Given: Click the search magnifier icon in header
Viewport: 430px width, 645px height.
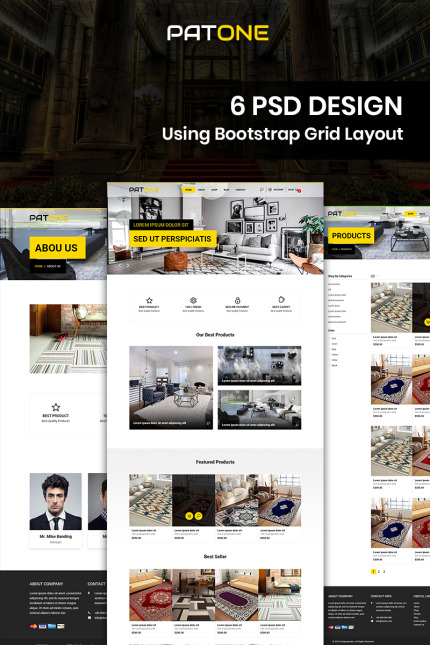Looking at the screenshot, I should (x=261, y=190).
